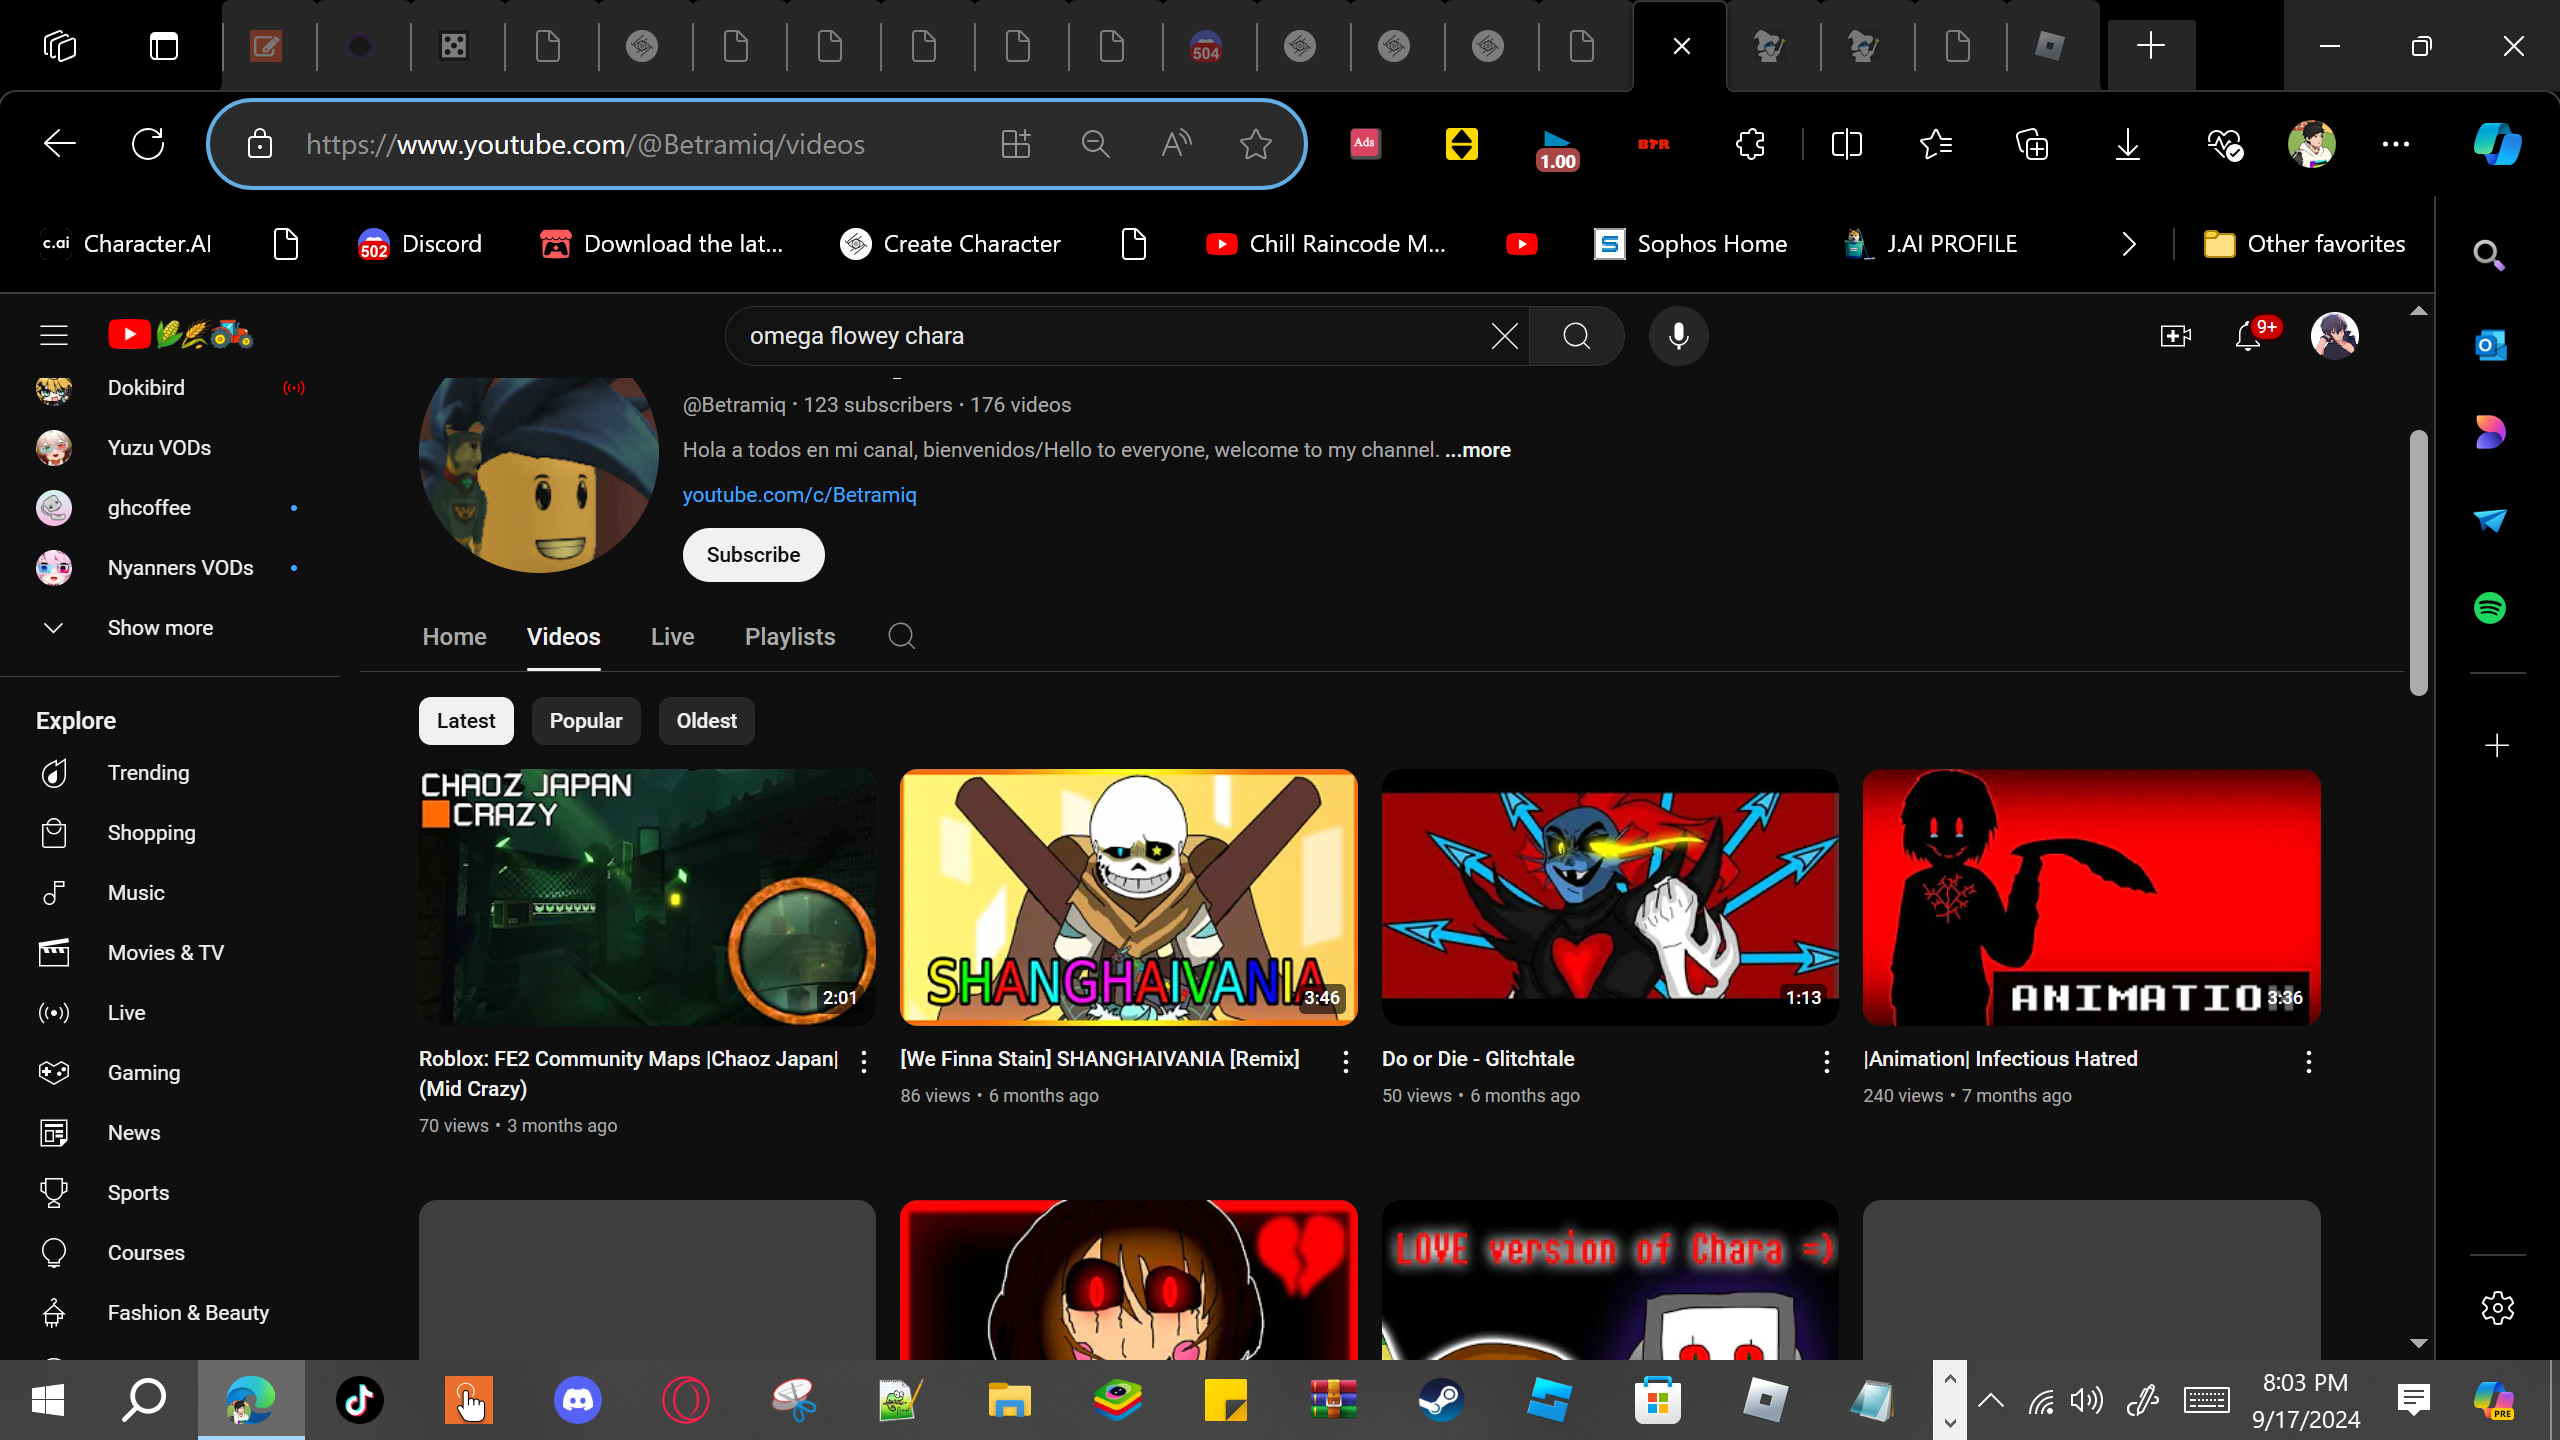The image size is (2560, 1440).
Task: Switch to the Playlists tab
Action: coord(789,637)
